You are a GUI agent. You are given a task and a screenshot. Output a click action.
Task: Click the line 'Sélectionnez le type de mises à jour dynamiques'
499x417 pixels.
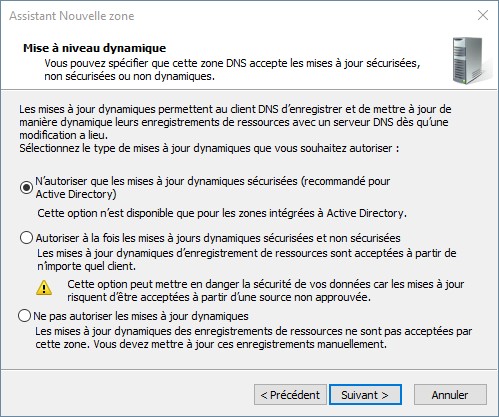[x=209, y=148]
